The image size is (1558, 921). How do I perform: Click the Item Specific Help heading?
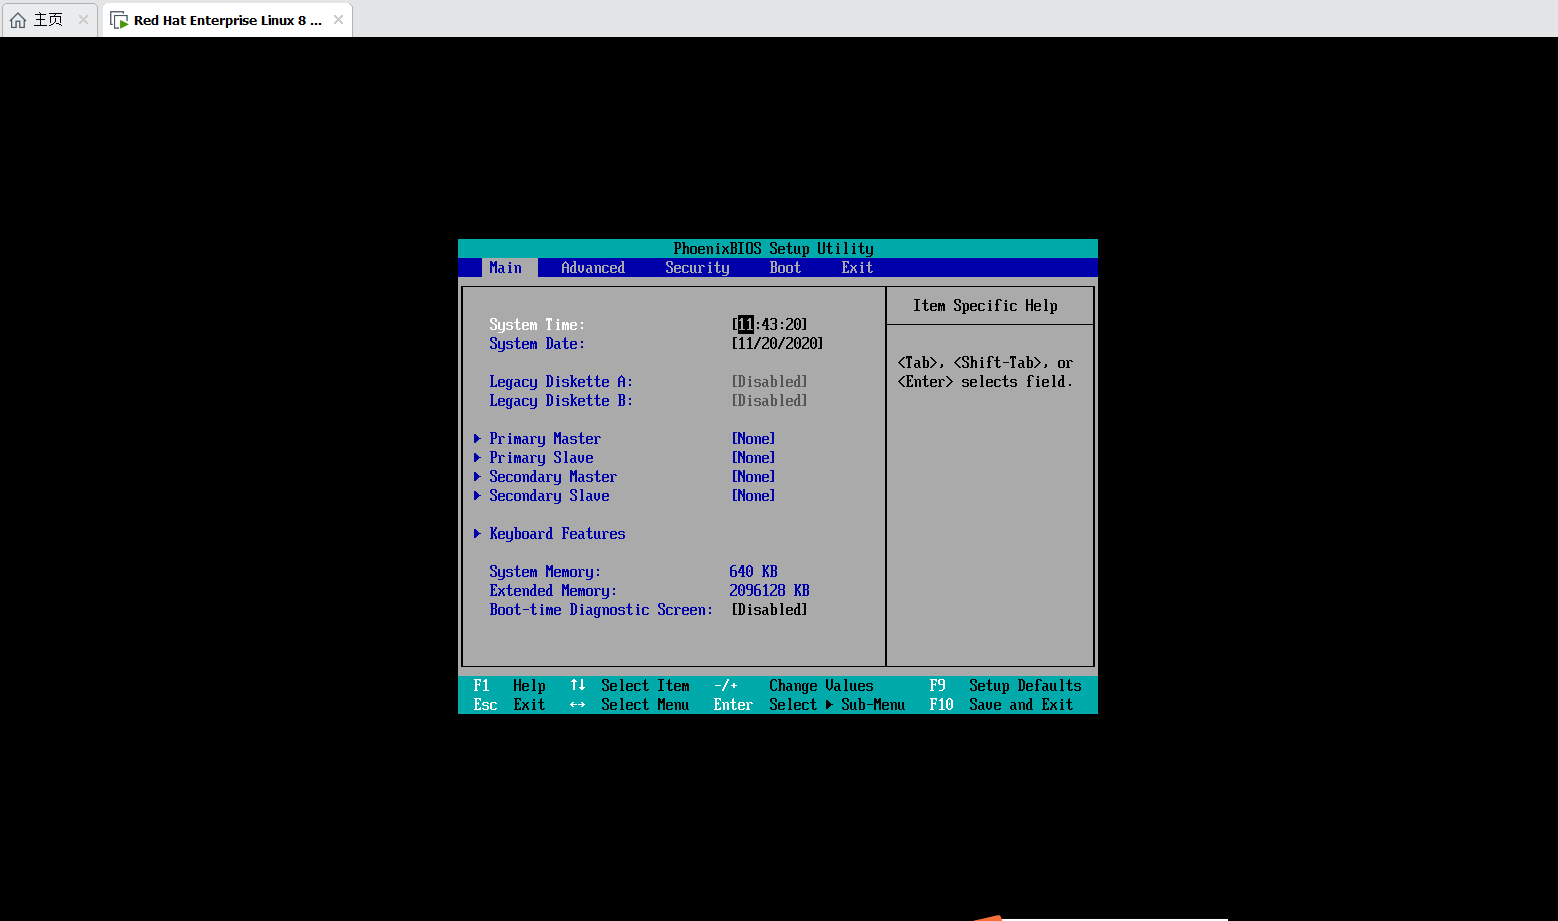[985, 305]
